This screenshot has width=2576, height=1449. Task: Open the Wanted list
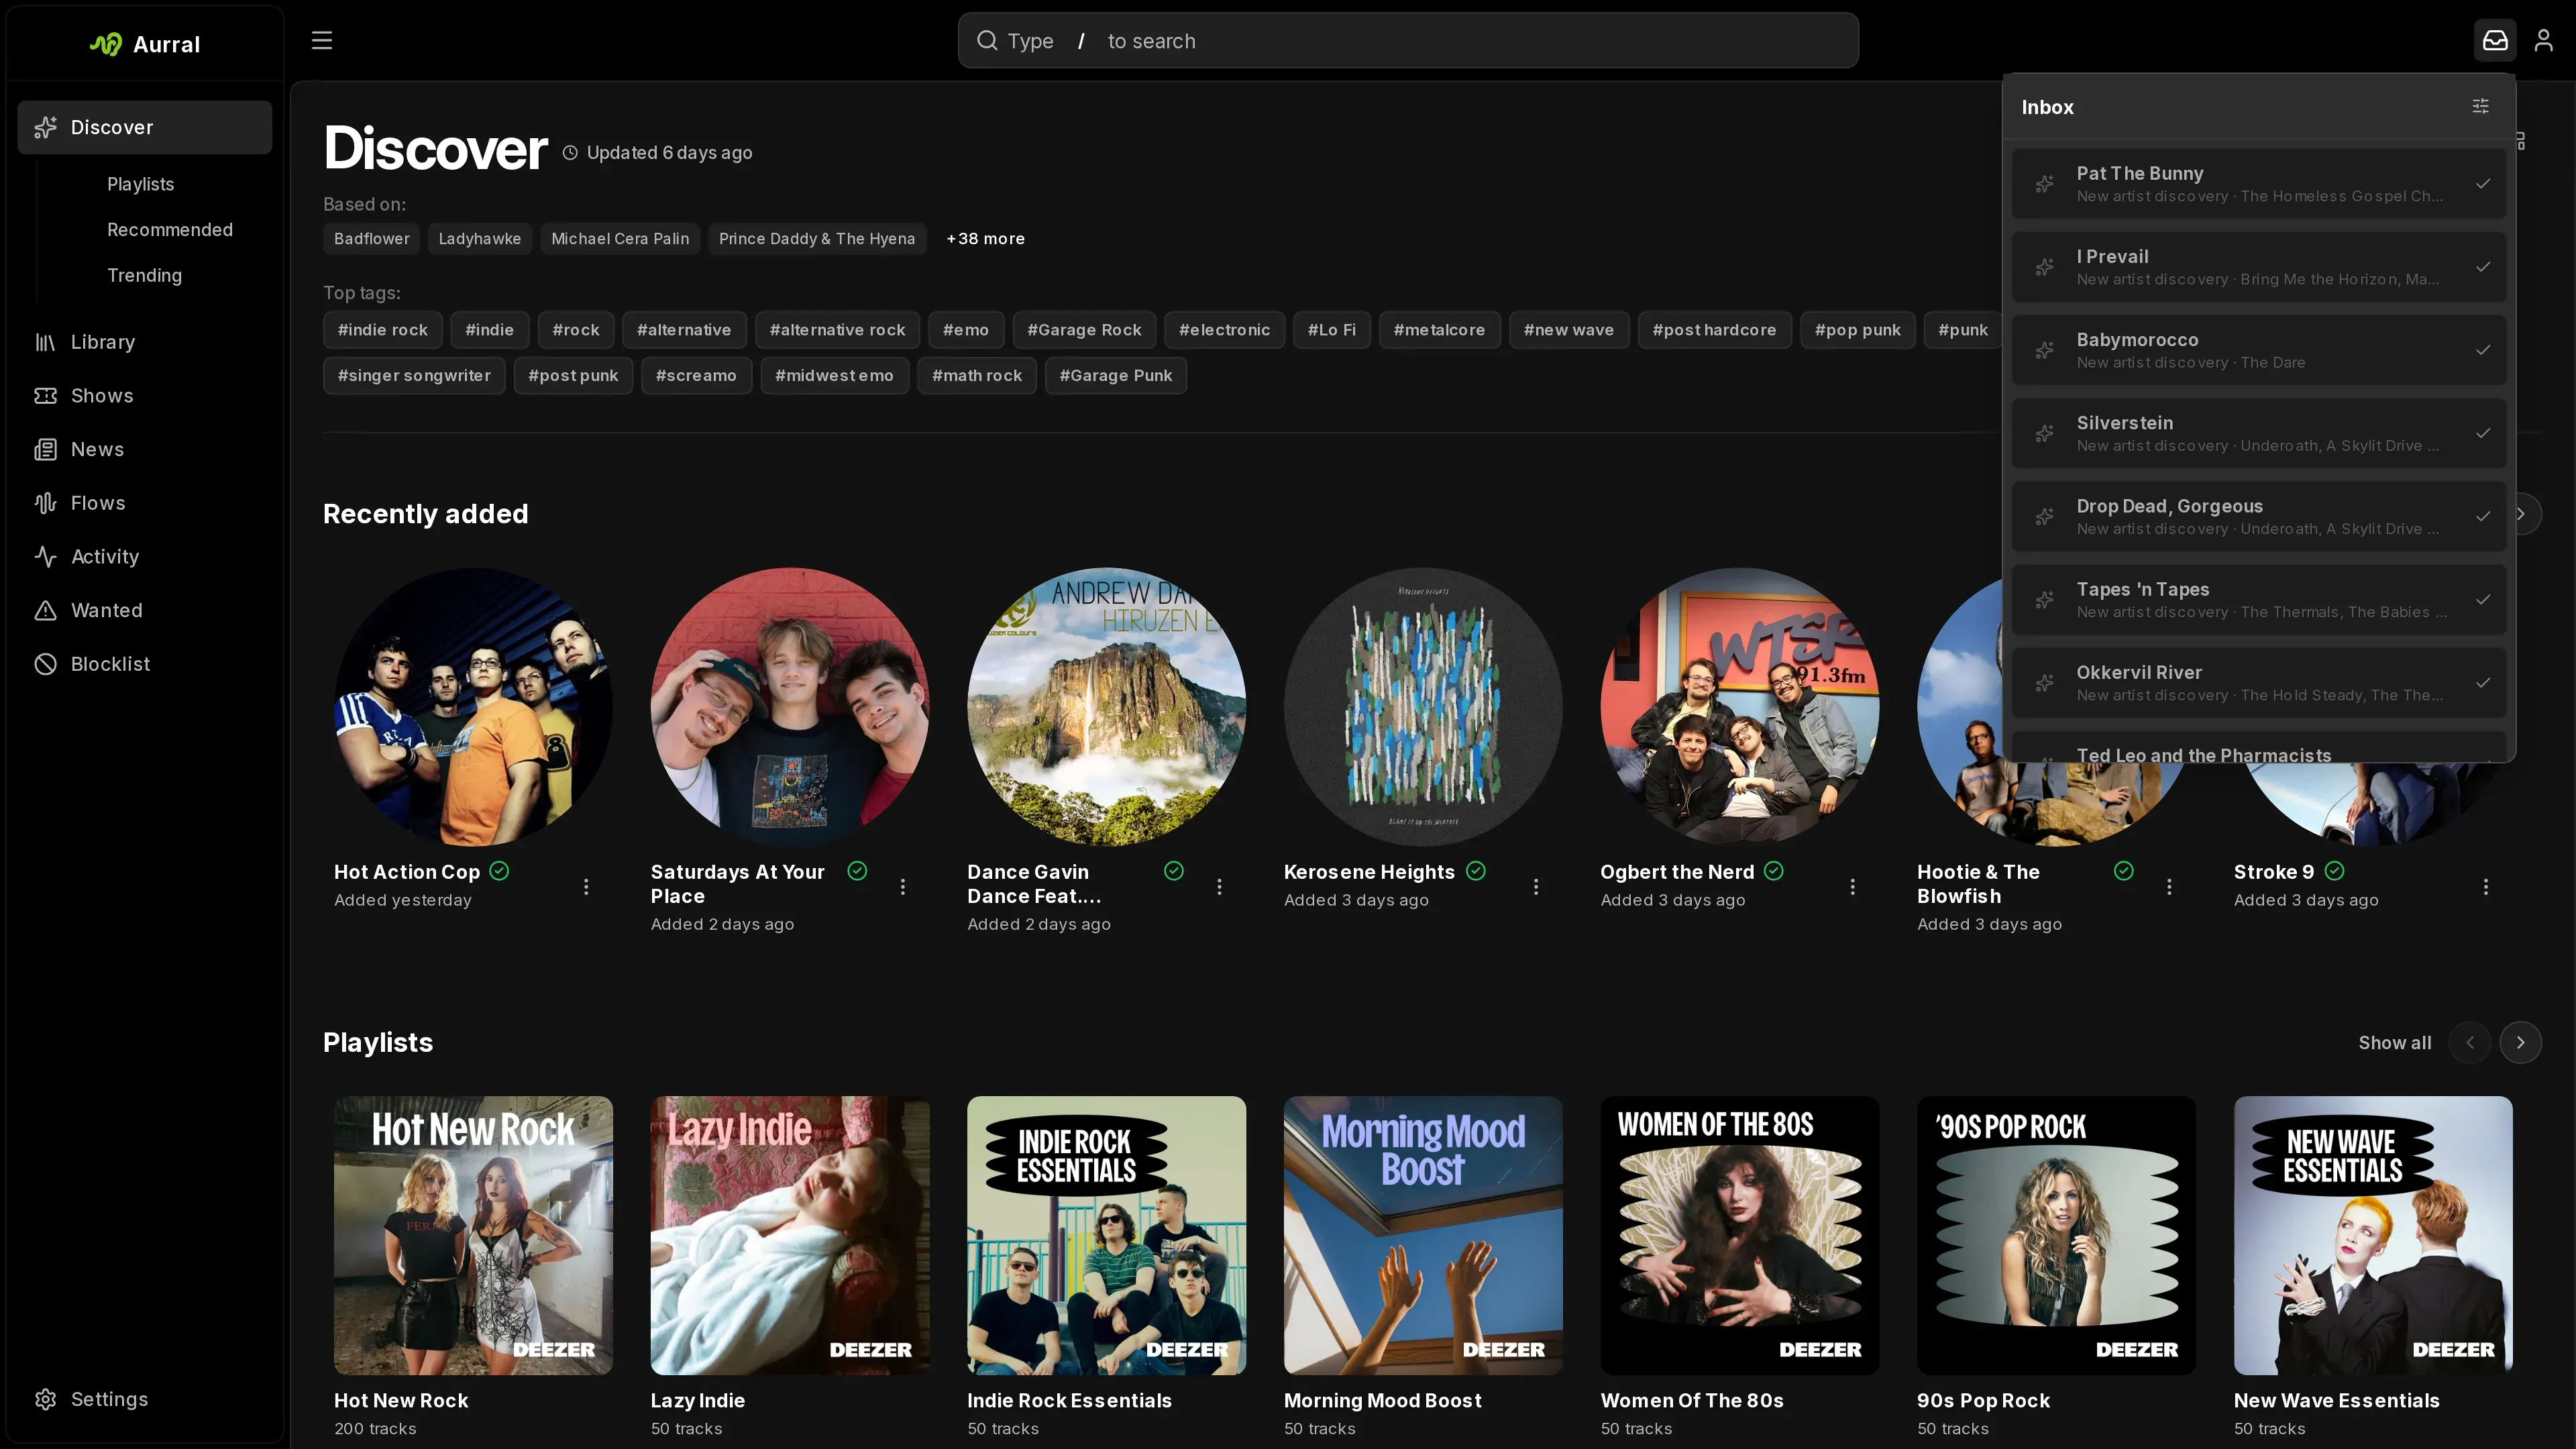click(x=145, y=610)
